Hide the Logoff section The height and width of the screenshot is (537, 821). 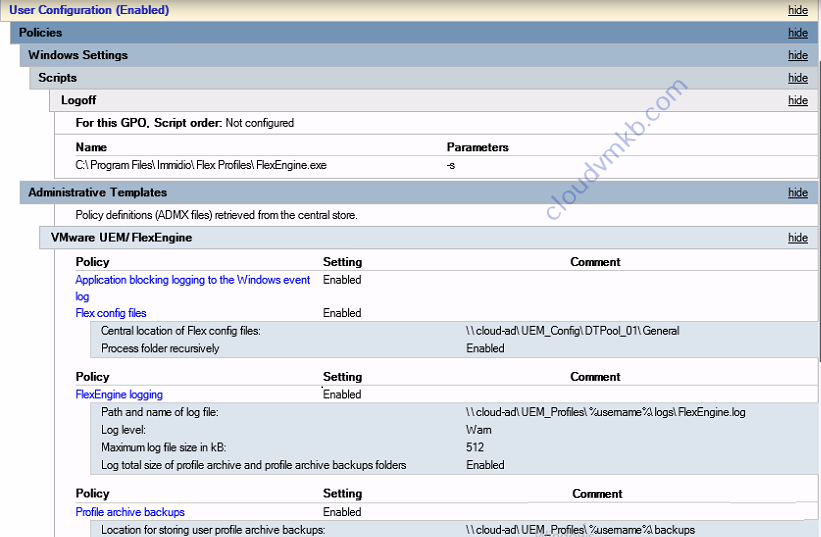[x=797, y=100]
